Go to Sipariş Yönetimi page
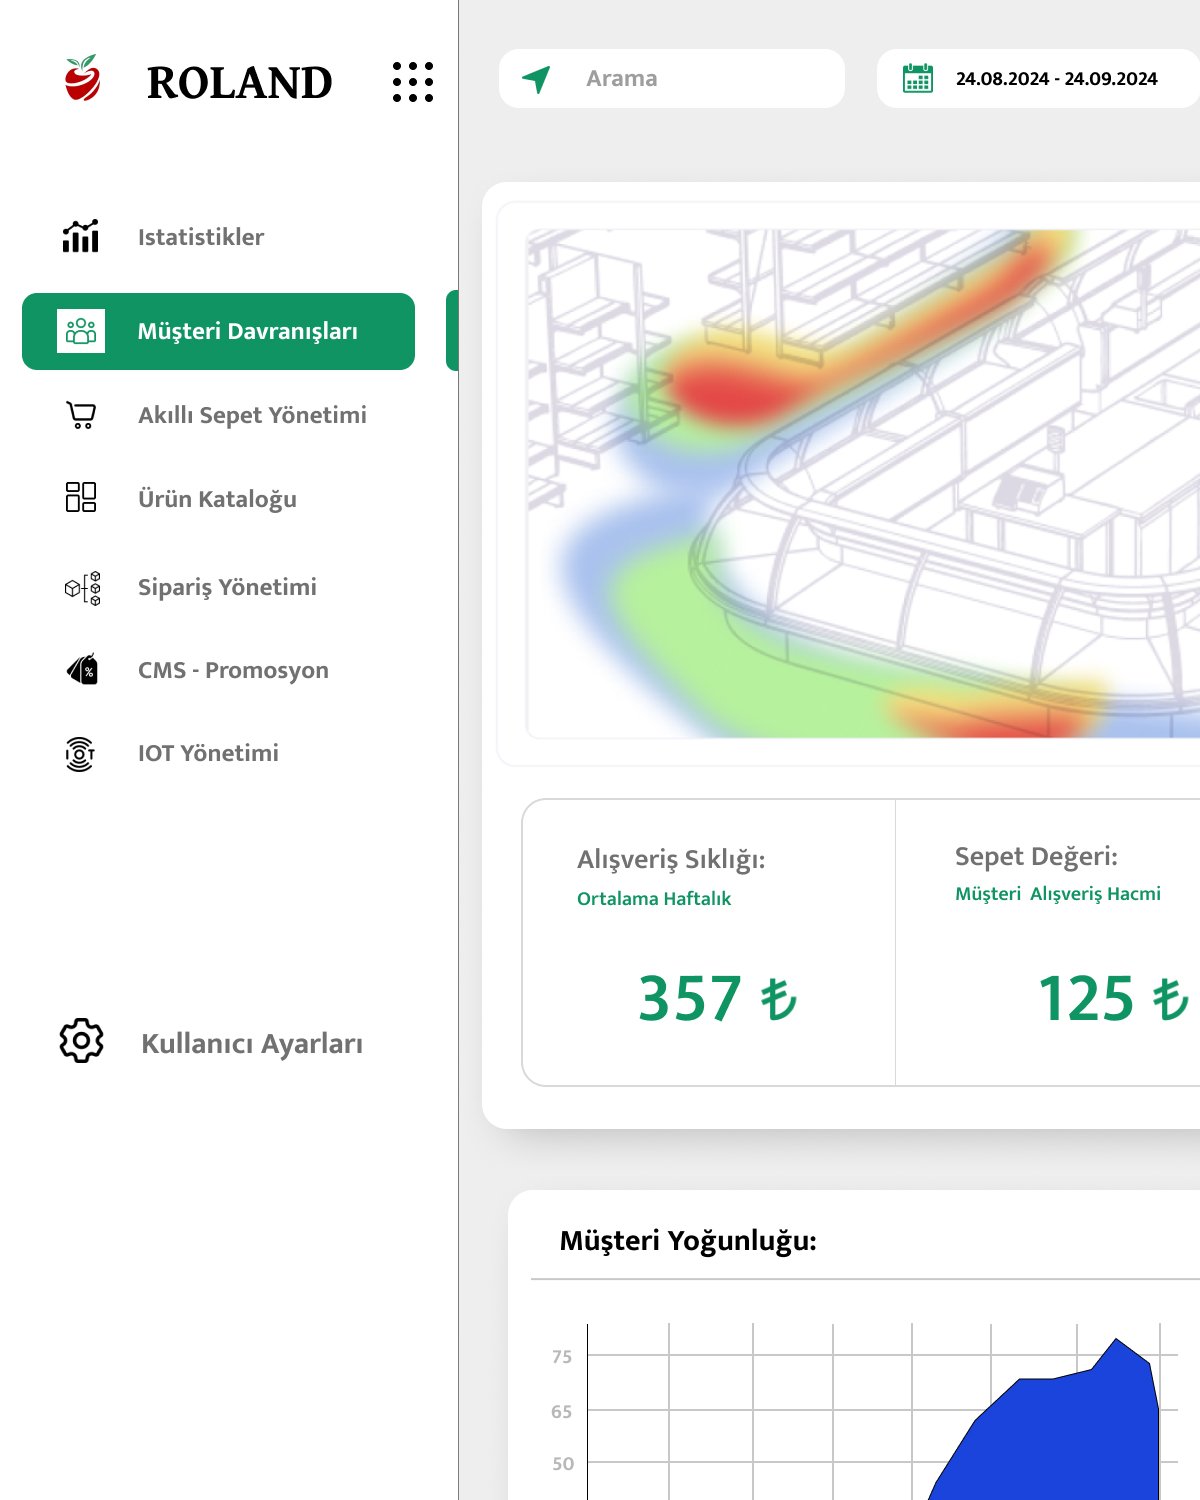This screenshot has width=1200, height=1500. point(227,587)
